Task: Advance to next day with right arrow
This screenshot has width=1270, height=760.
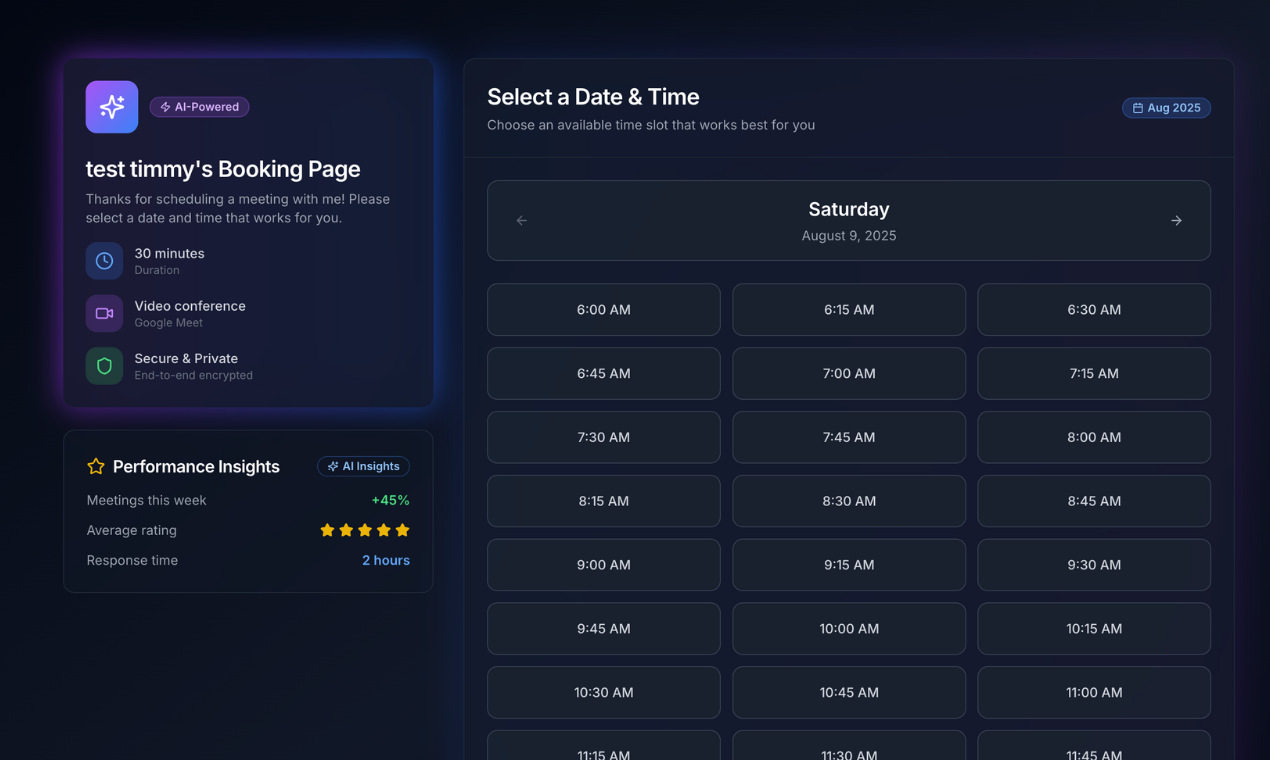Action: click(x=1176, y=221)
